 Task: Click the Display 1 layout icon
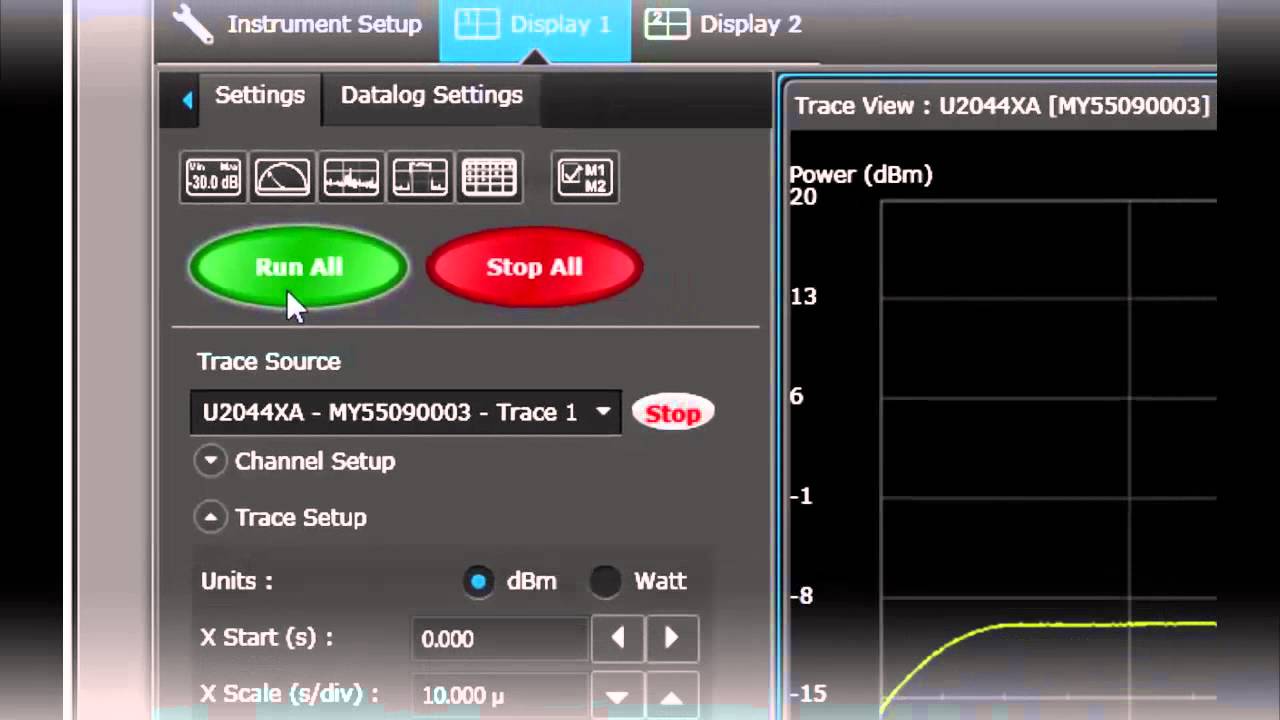(x=477, y=24)
